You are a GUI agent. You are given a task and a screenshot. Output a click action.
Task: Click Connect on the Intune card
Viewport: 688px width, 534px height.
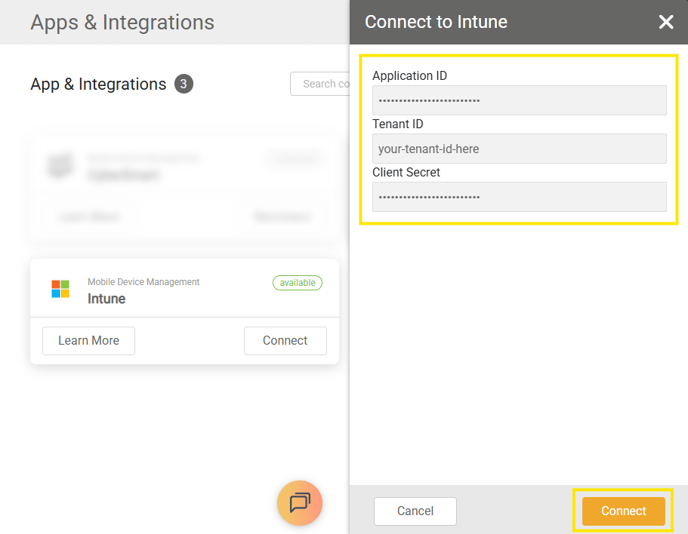point(285,340)
